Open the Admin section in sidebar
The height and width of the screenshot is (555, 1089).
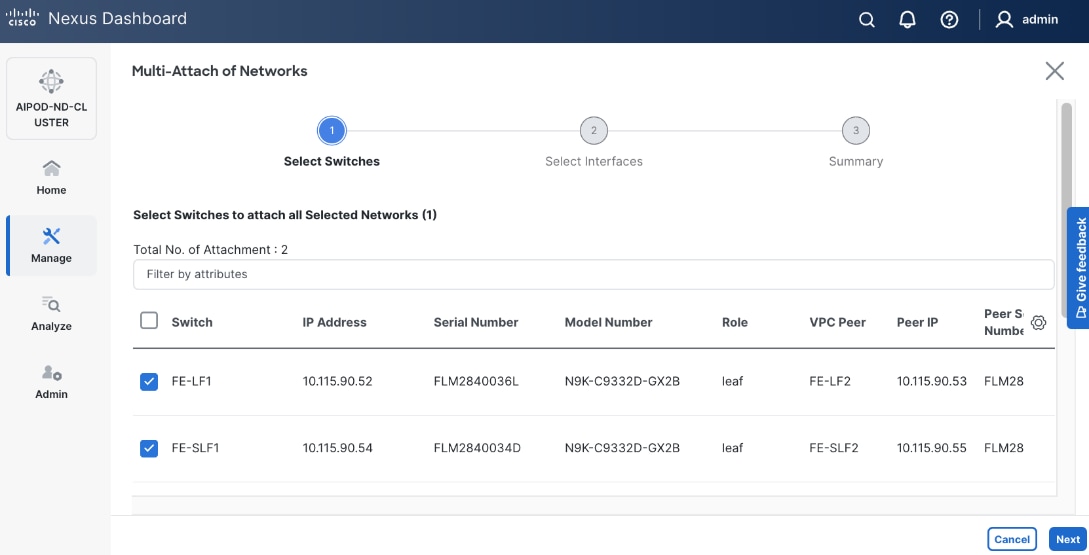point(51,381)
